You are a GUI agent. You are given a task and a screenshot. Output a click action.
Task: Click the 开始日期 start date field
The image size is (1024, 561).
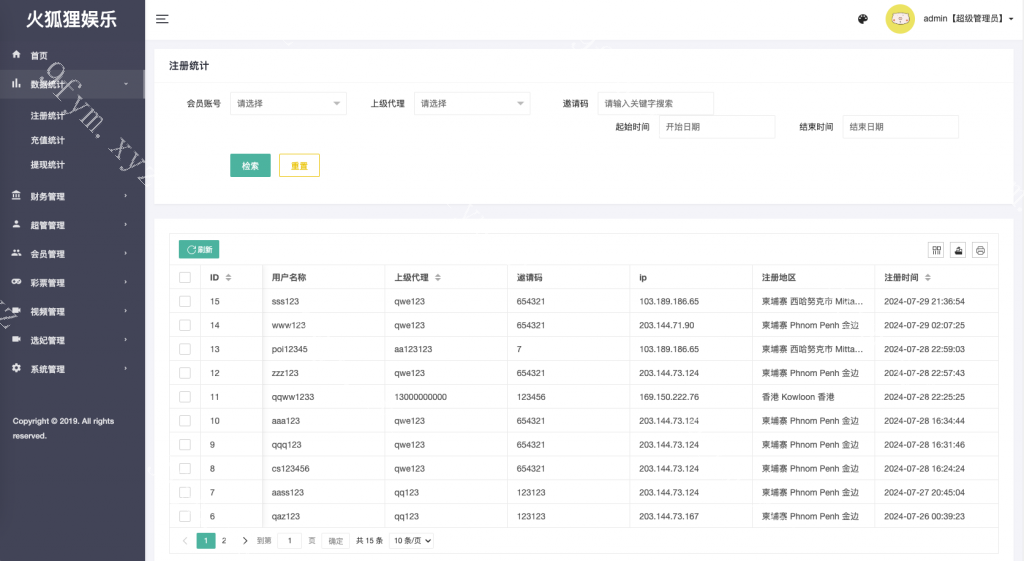717,127
